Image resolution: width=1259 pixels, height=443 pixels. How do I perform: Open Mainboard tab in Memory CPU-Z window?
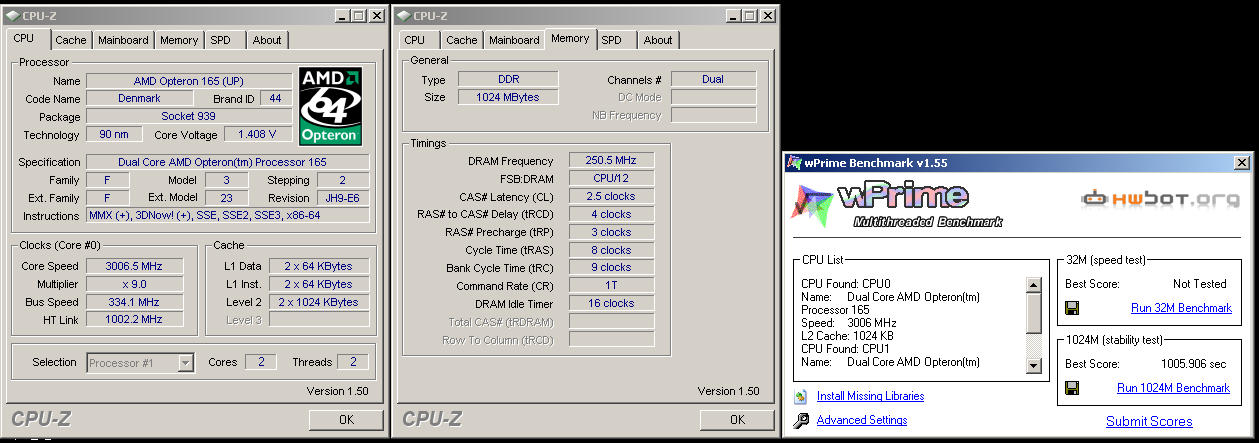coord(515,40)
